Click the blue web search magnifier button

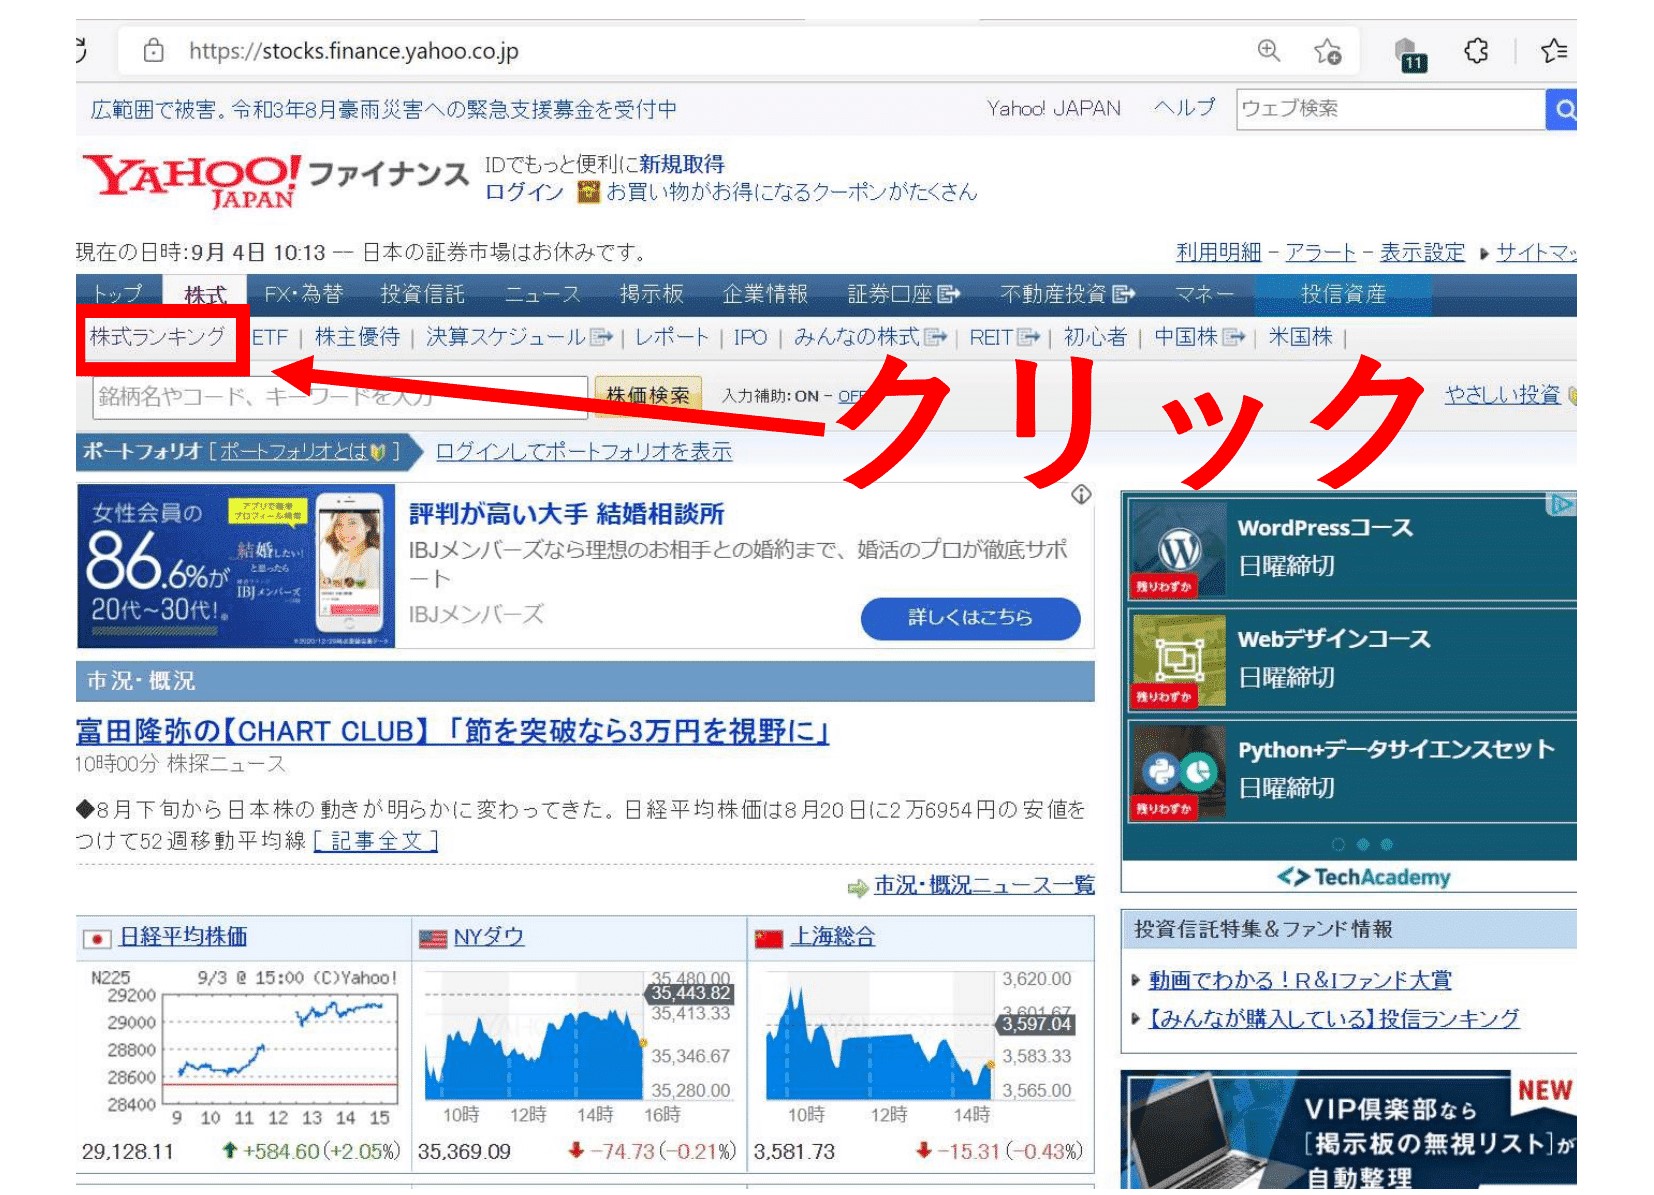click(x=1563, y=109)
